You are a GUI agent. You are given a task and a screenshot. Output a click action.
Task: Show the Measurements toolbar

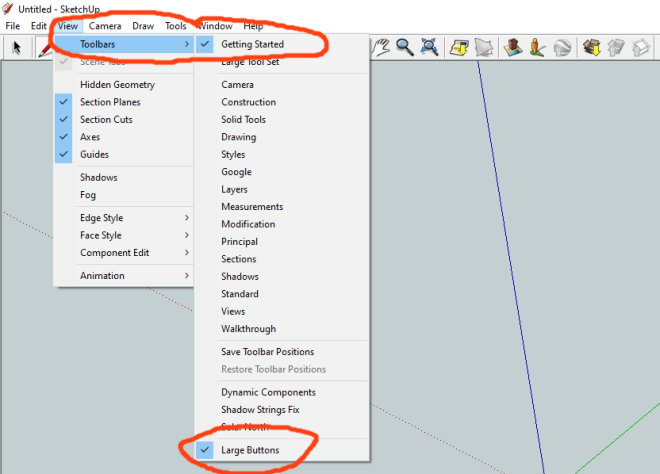pos(282,207)
